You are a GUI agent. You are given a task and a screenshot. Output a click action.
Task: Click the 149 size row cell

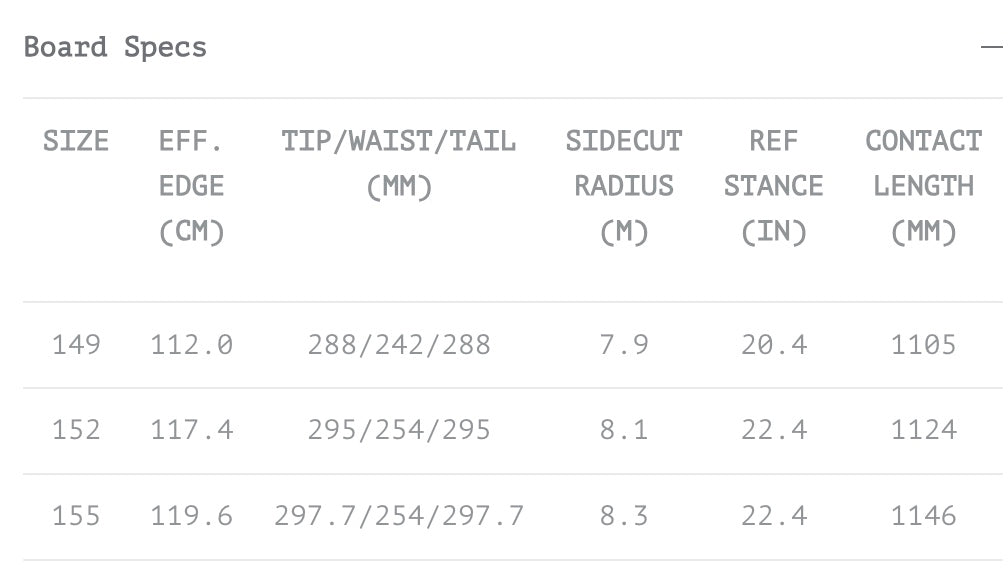tap(76, 345)
